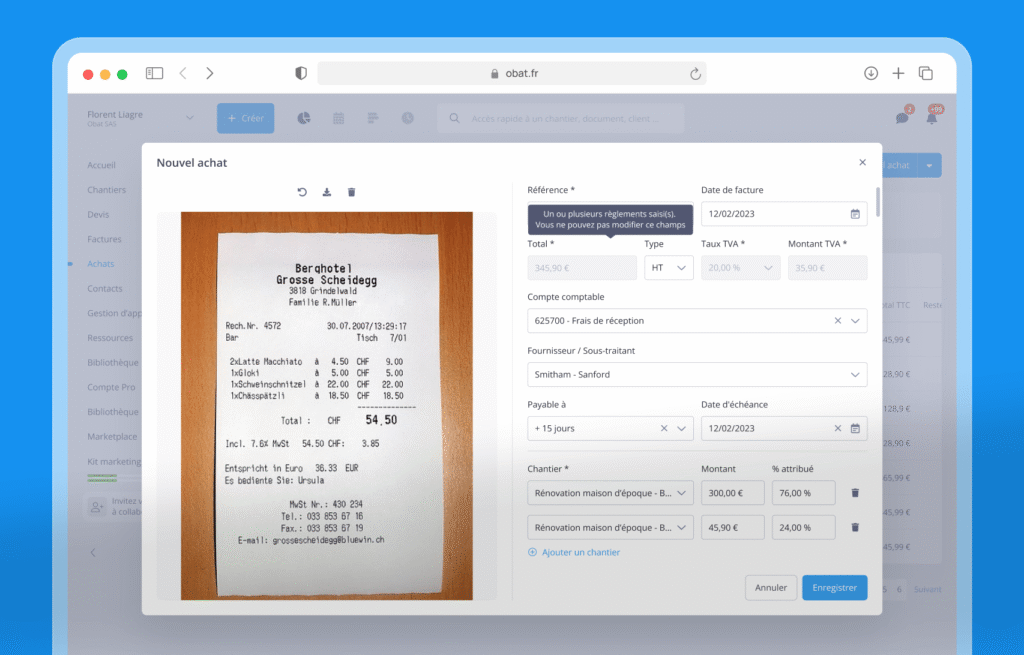Open Factures in the left sidebar
The width and height of the screenshot is (1024, 655).
pyautogui.click(x=104, y=239)
